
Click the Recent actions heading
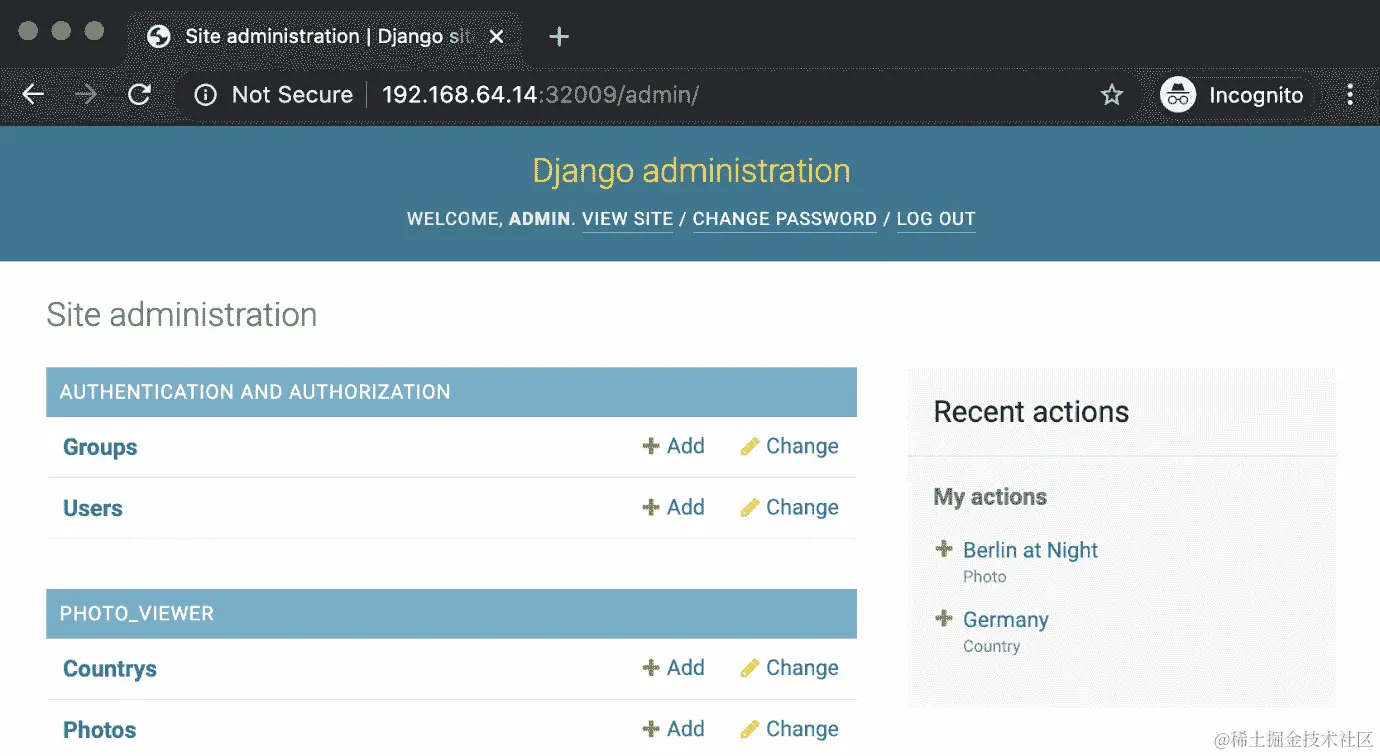click(x=1031, y=412)
